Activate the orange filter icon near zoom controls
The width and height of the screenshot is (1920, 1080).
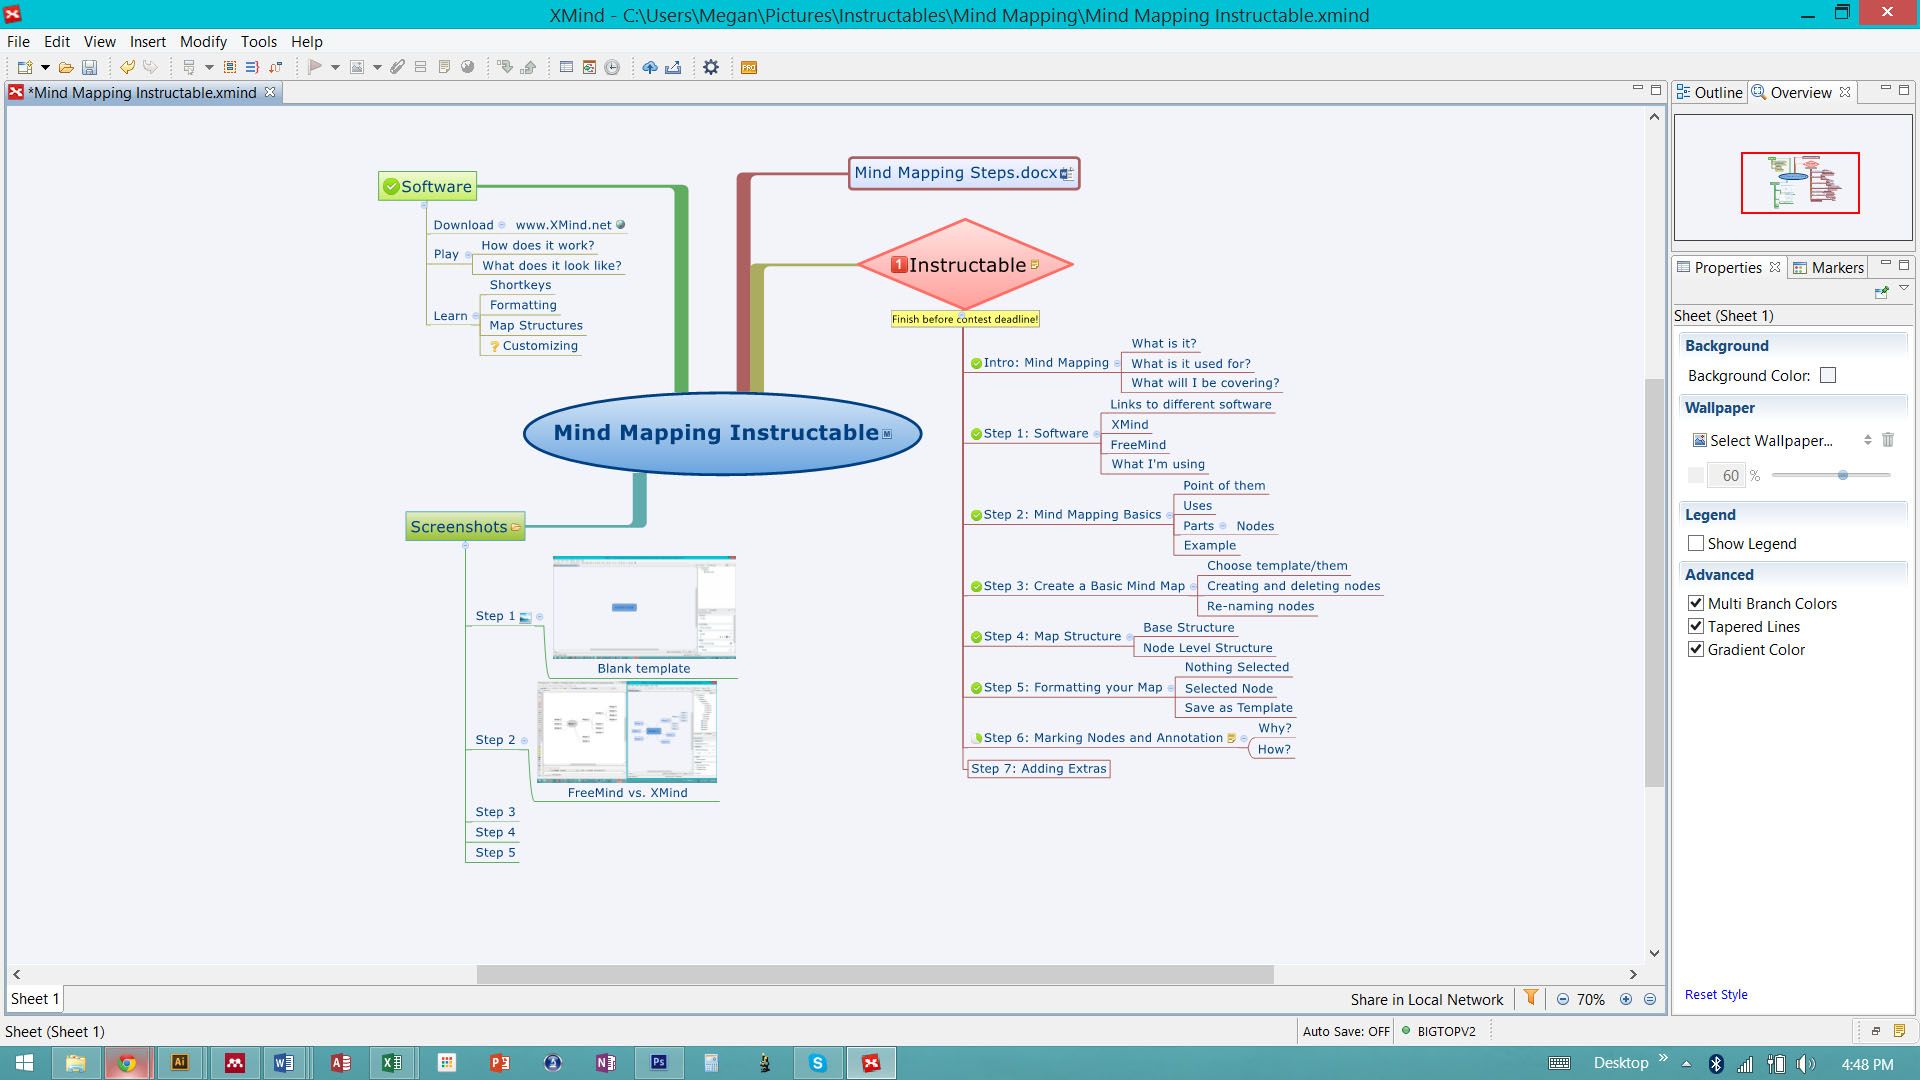(1531, 998)
